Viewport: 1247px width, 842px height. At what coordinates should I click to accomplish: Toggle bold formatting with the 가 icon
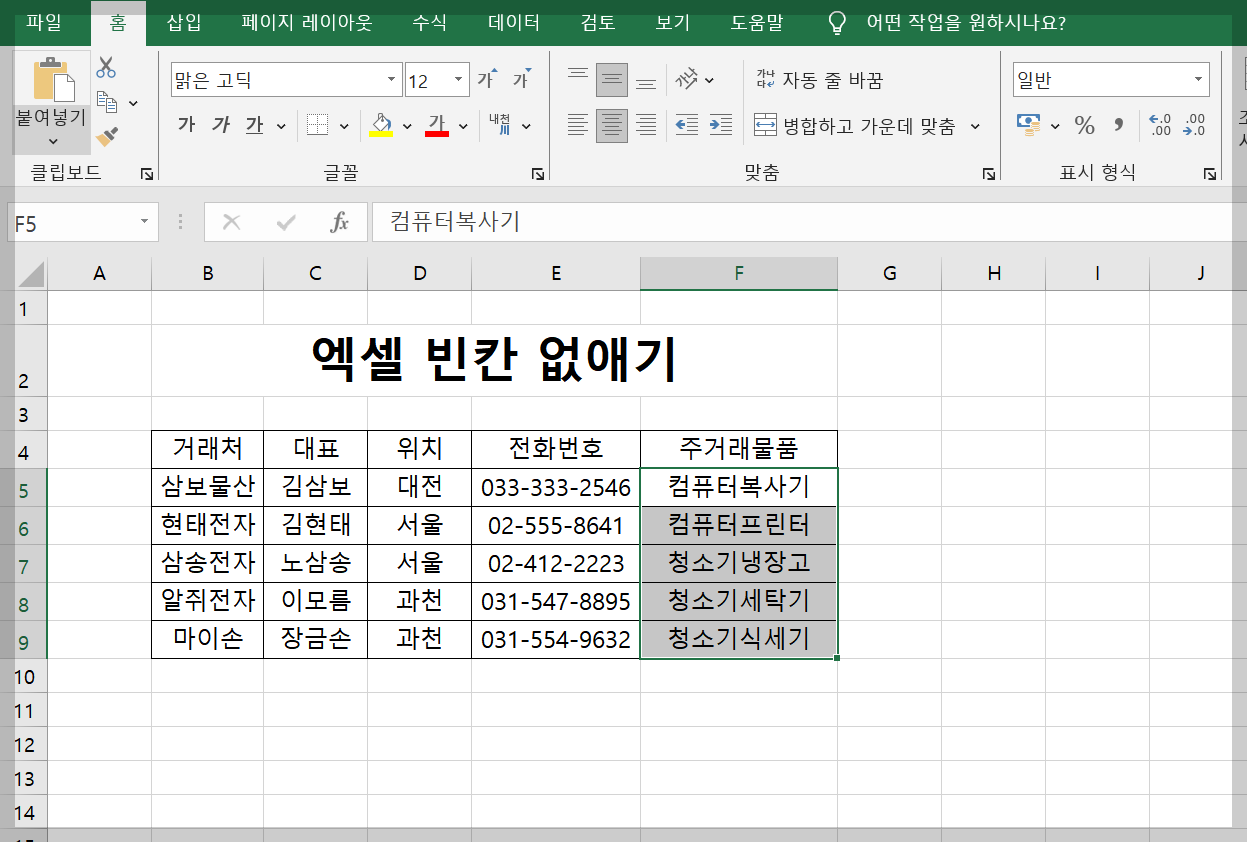point(186,125)
